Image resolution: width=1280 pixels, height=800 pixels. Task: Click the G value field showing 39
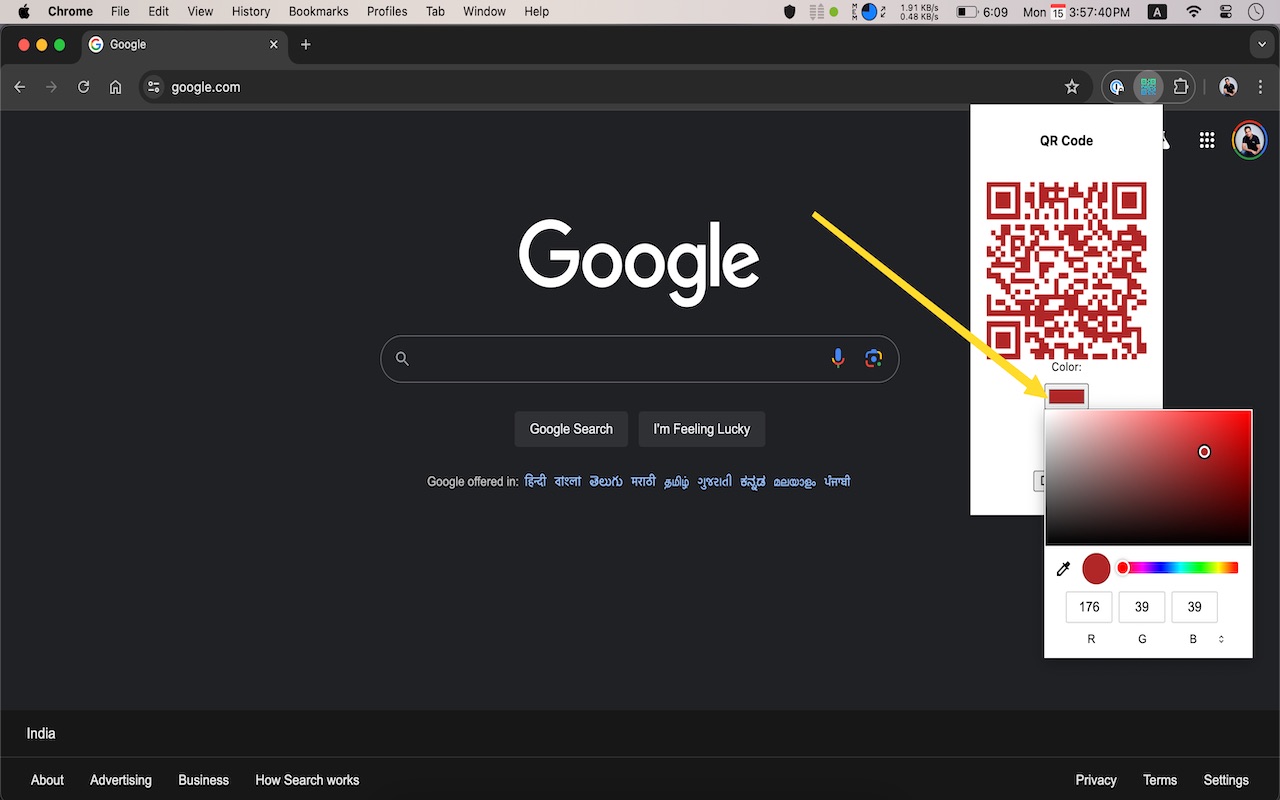click(x=1142, y=607)
